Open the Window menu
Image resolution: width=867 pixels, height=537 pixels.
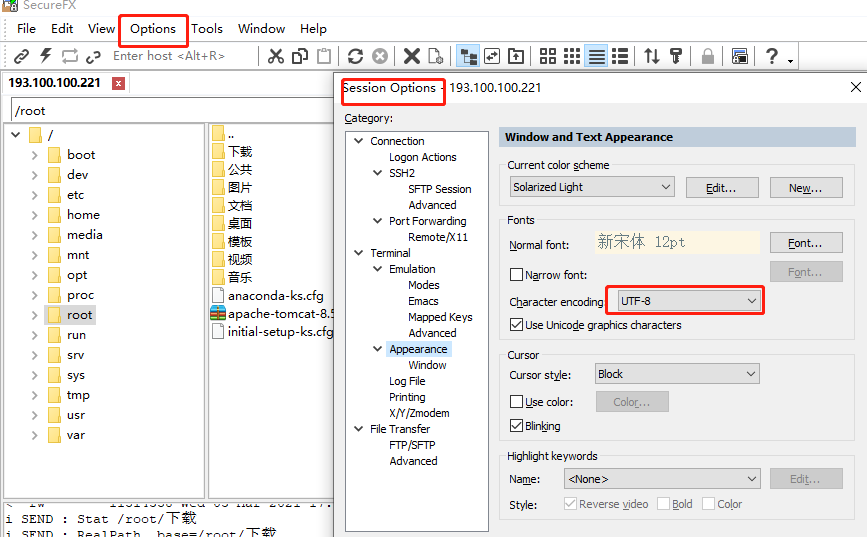click(x=262, y=29)
